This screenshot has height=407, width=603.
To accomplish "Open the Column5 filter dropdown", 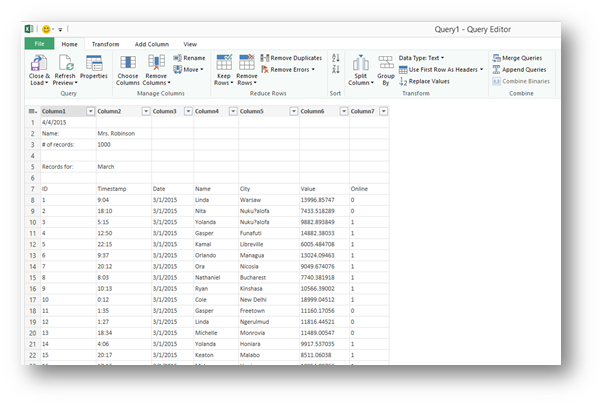I will pyautogui.click(x=293, y=111).
